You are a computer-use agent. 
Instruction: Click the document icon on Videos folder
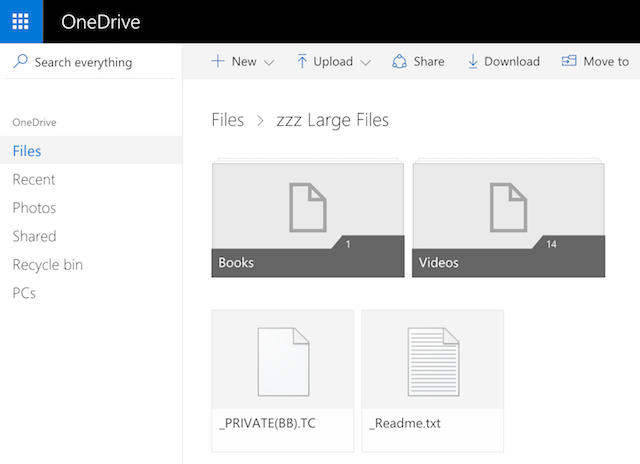[x=508, y=207]
